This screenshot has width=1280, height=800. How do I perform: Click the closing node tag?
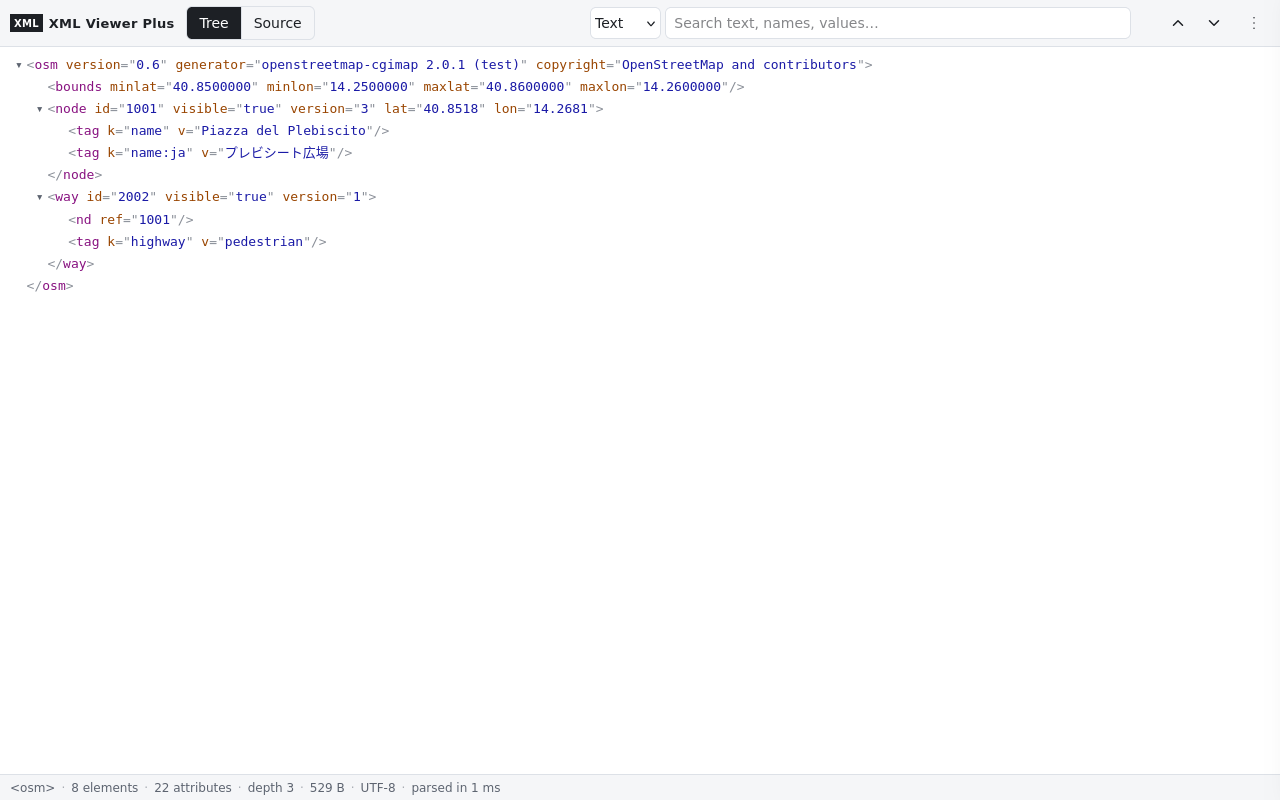75,175
